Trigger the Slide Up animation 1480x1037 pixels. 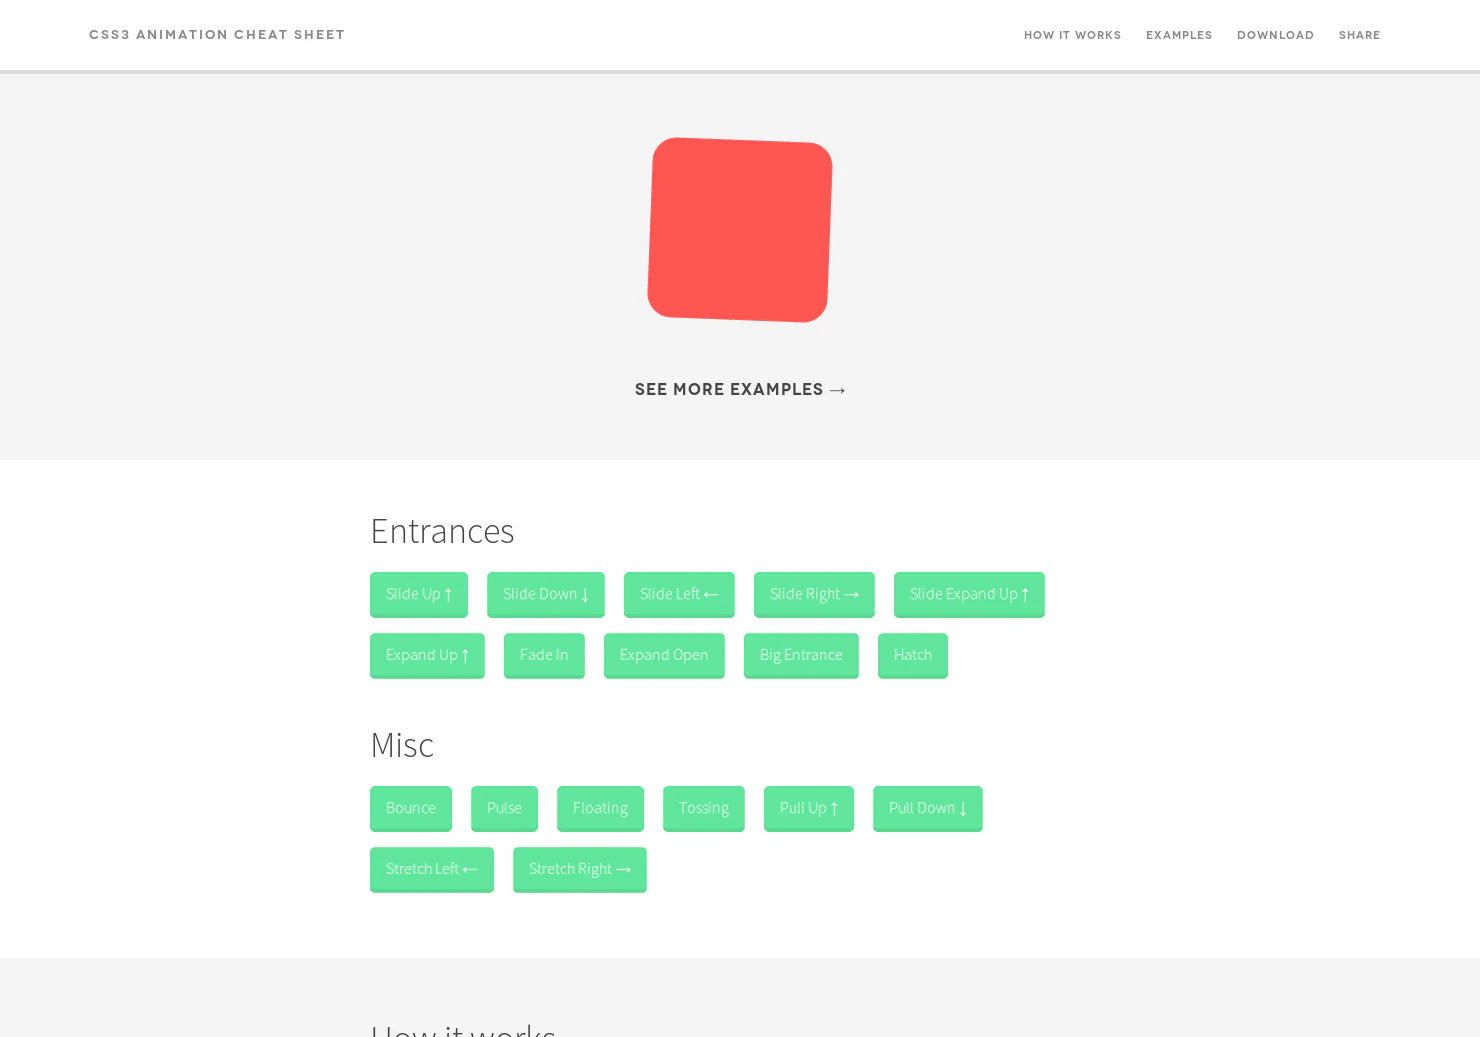[418, 594]
